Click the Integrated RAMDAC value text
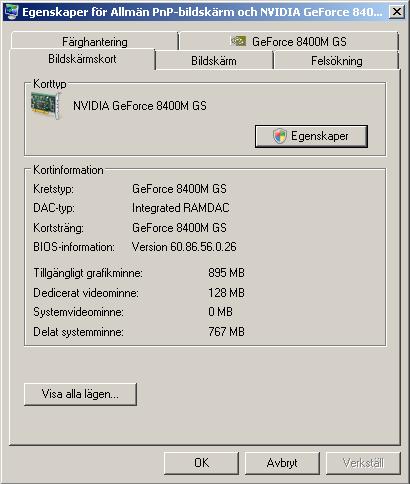This screenshot has width=410, height=484. (181, 208)
